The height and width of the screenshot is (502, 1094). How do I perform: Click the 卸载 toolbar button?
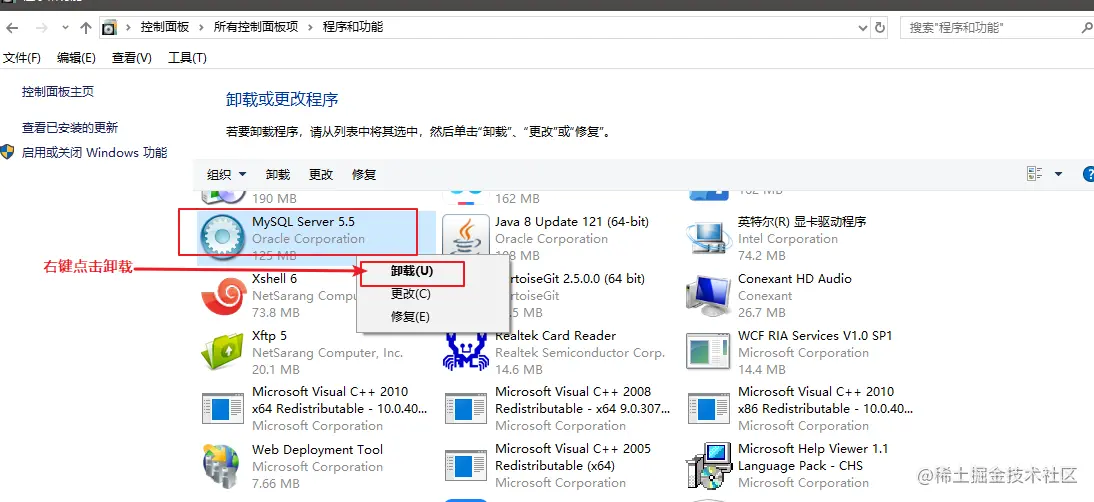tap(278, 174)
